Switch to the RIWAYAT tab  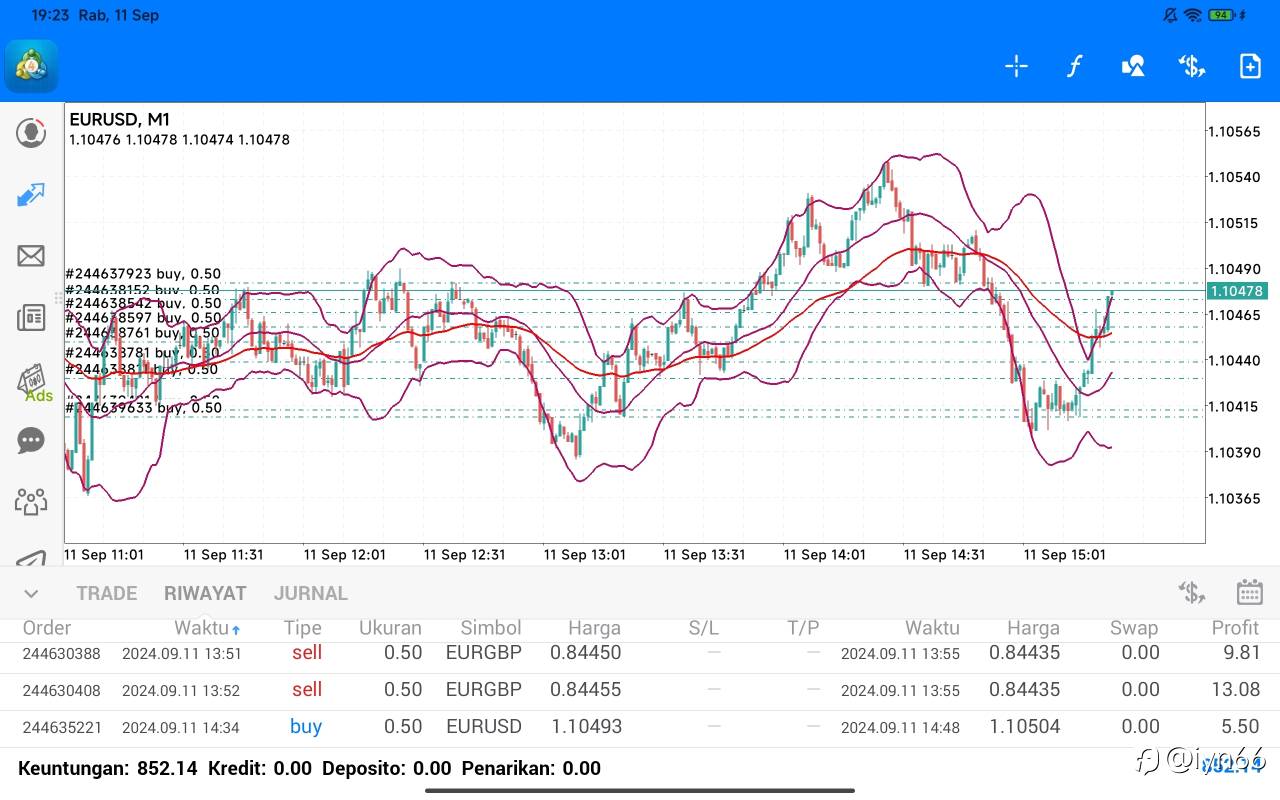point(205,593)
